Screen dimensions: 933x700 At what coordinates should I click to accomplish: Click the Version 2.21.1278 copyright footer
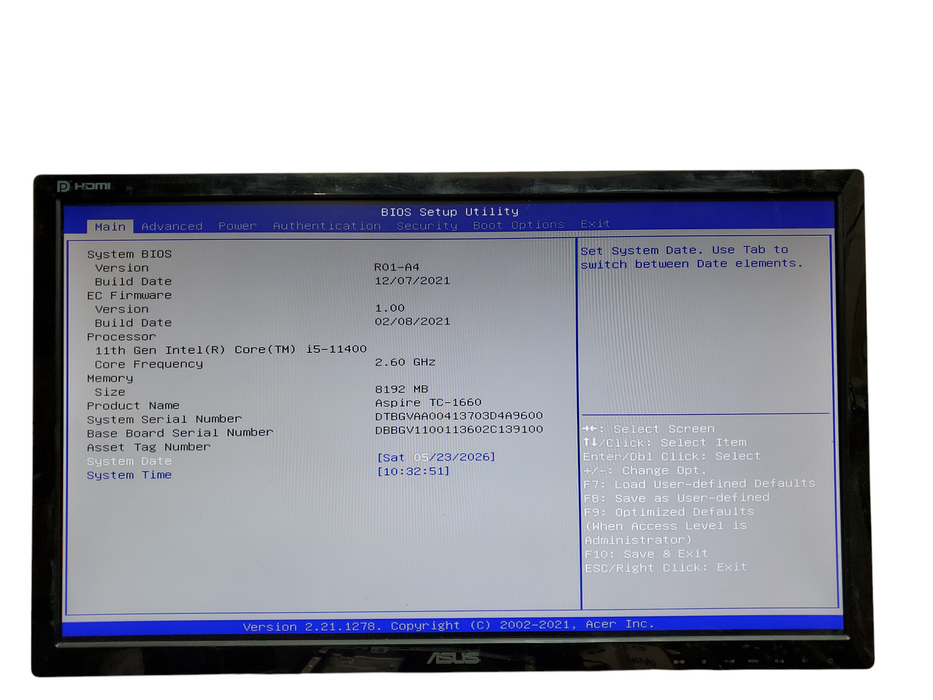(x=449, y=625)
